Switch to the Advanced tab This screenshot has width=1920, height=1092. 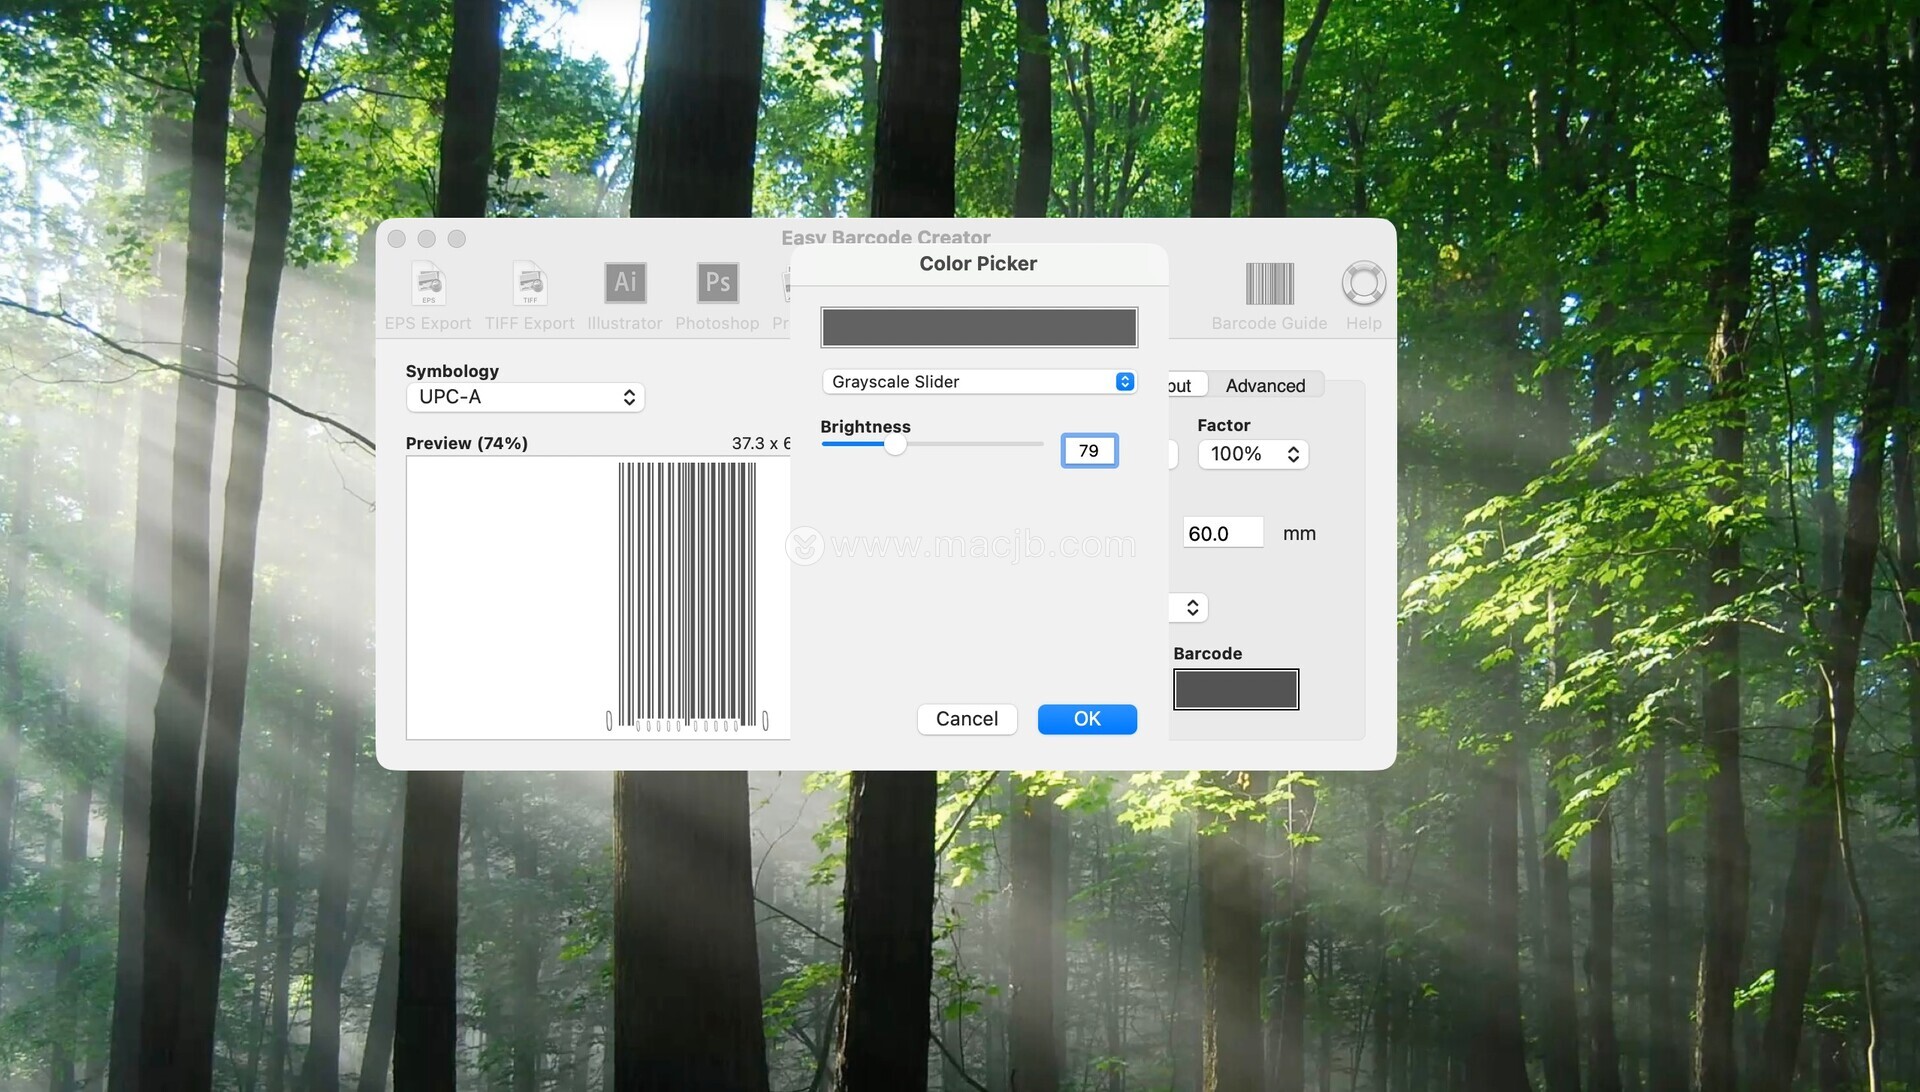tap(1265, 386)
